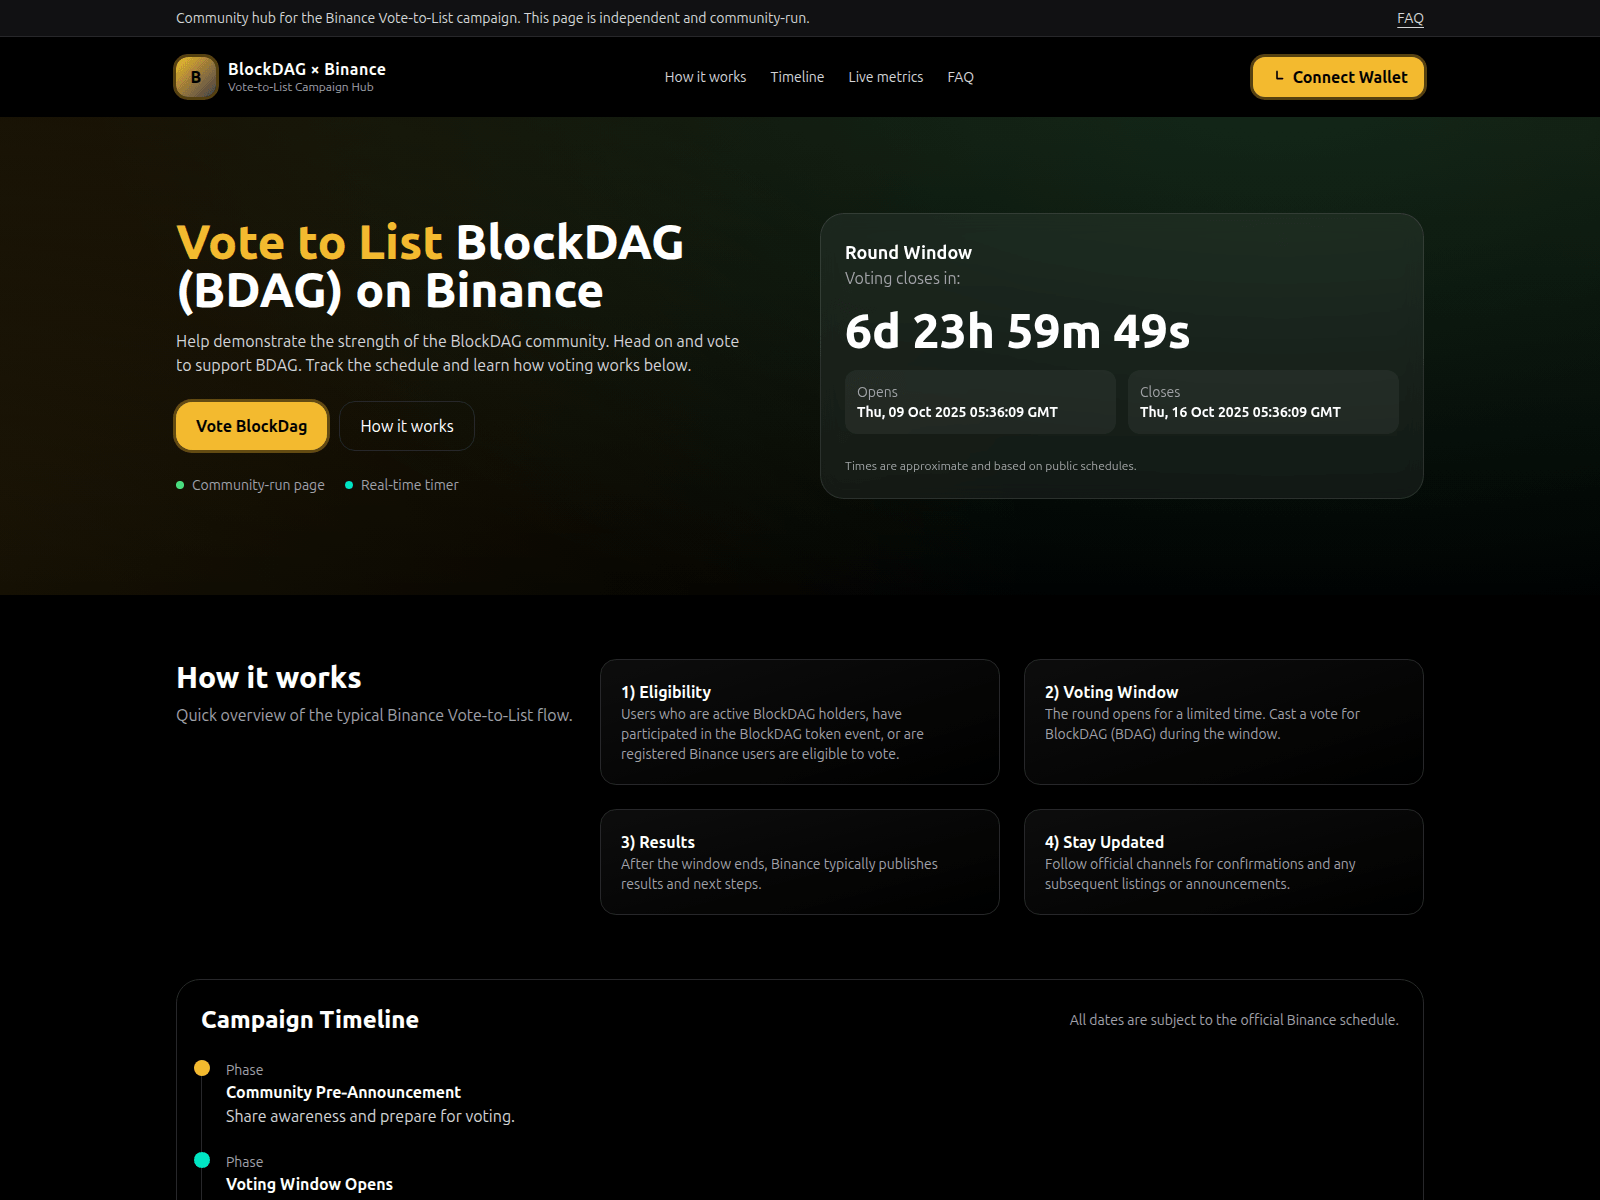Click the 3) Results card
Screen dimensions: 1600x1200
(800, 862)
